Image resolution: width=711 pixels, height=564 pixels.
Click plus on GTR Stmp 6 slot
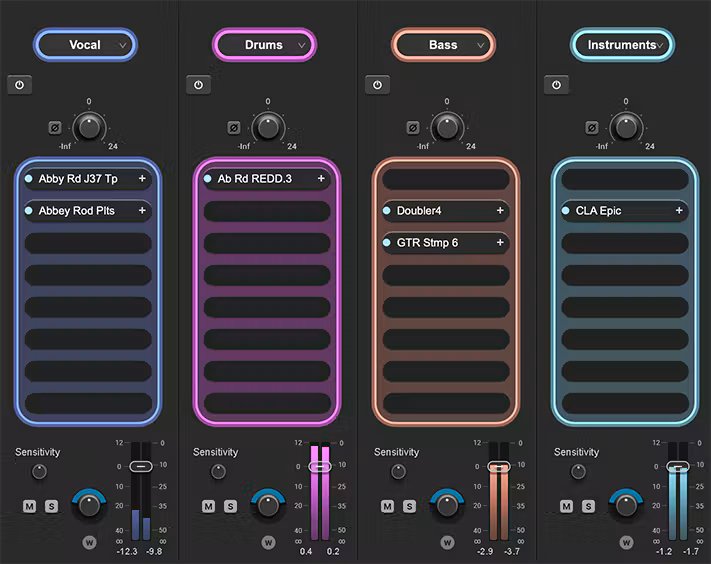tap(500, 243)
